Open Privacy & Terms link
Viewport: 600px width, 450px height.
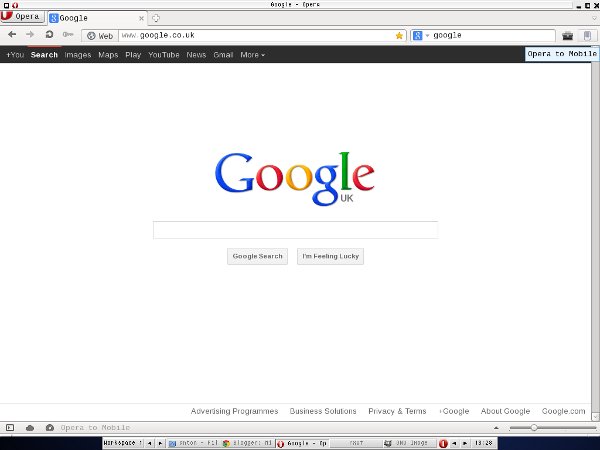pos(397,411)
